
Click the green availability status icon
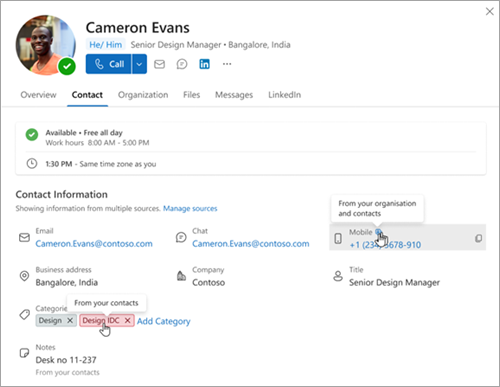coord(32,135)
